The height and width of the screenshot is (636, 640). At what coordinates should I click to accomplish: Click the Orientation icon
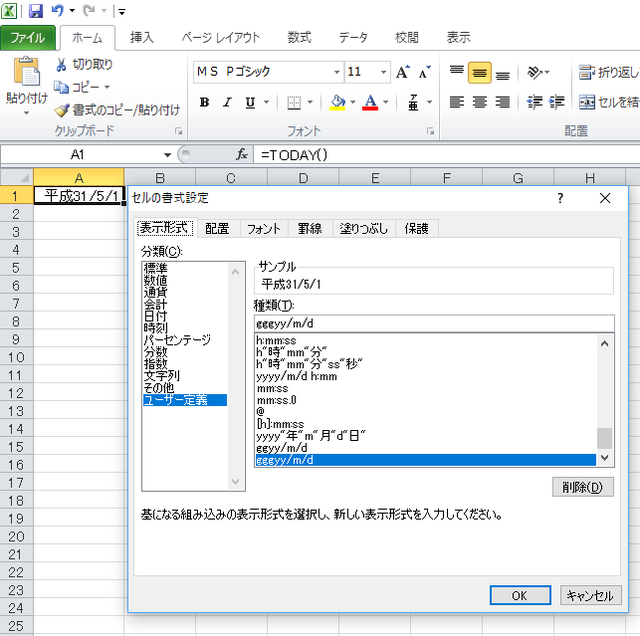coord(534,72)
